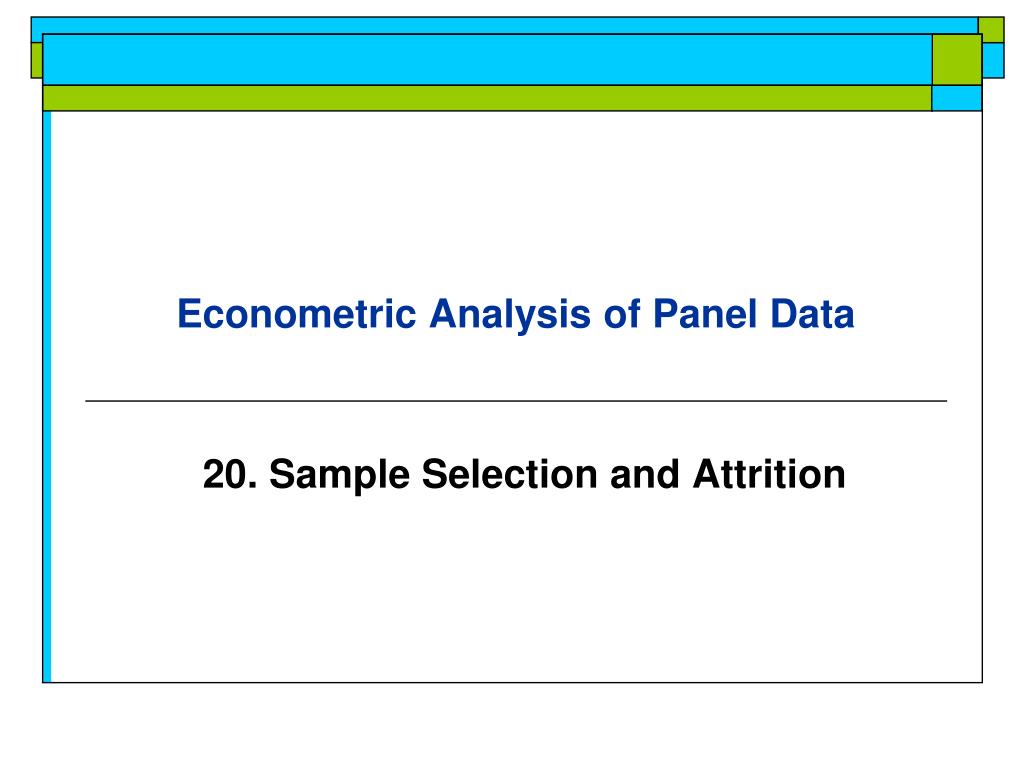The image size is (1024, 768).
Task: Click the word "and" in the subtitle
Action: 645,474
